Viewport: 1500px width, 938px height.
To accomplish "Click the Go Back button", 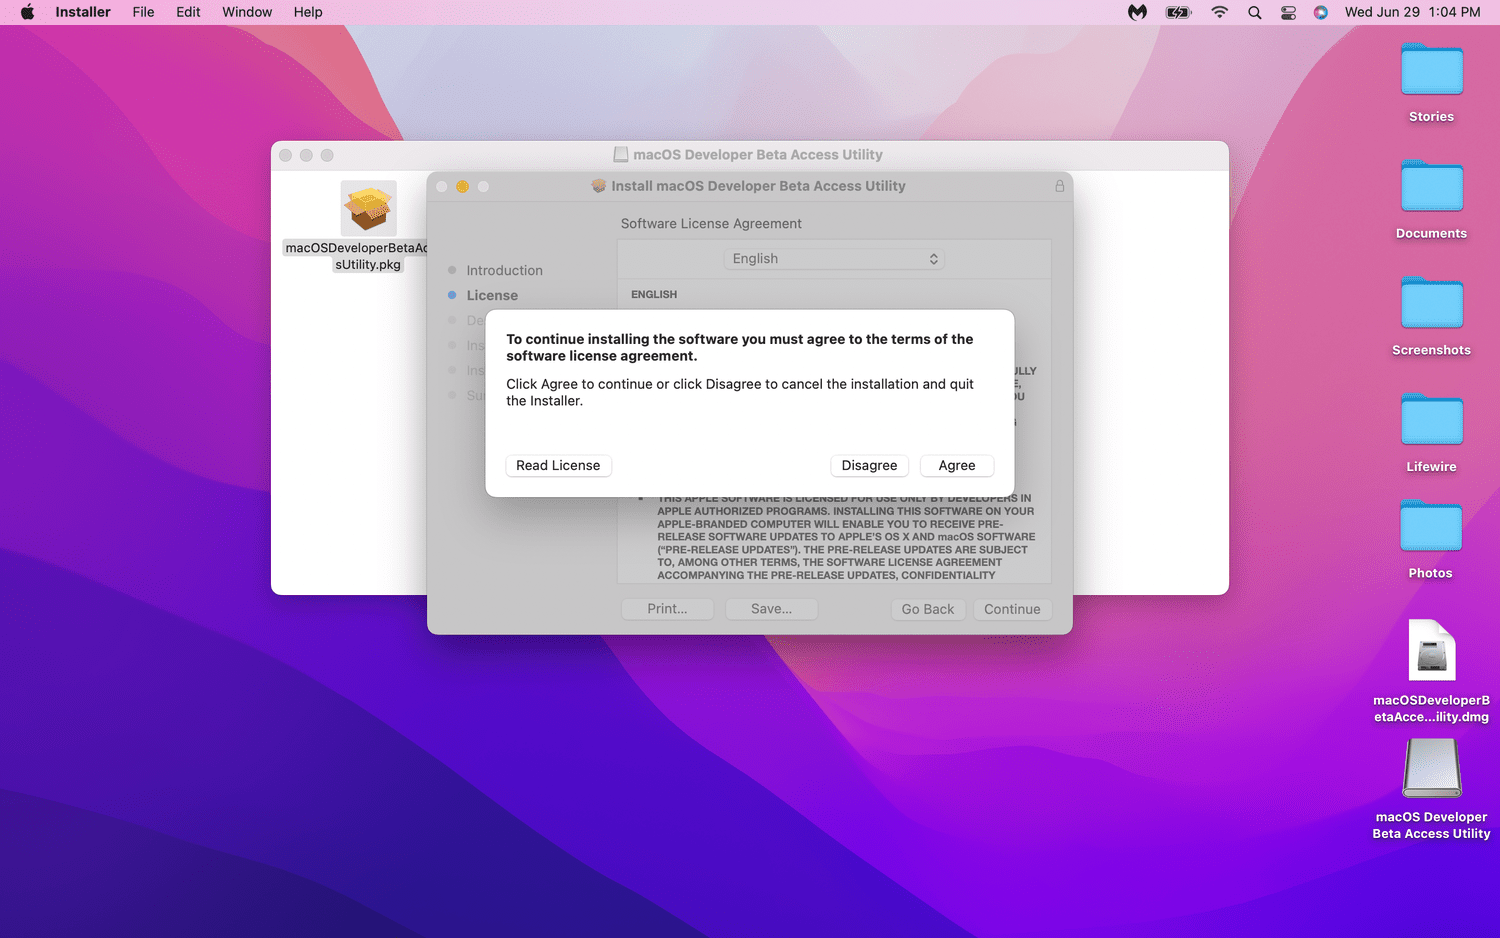I will tap(928, 609).
